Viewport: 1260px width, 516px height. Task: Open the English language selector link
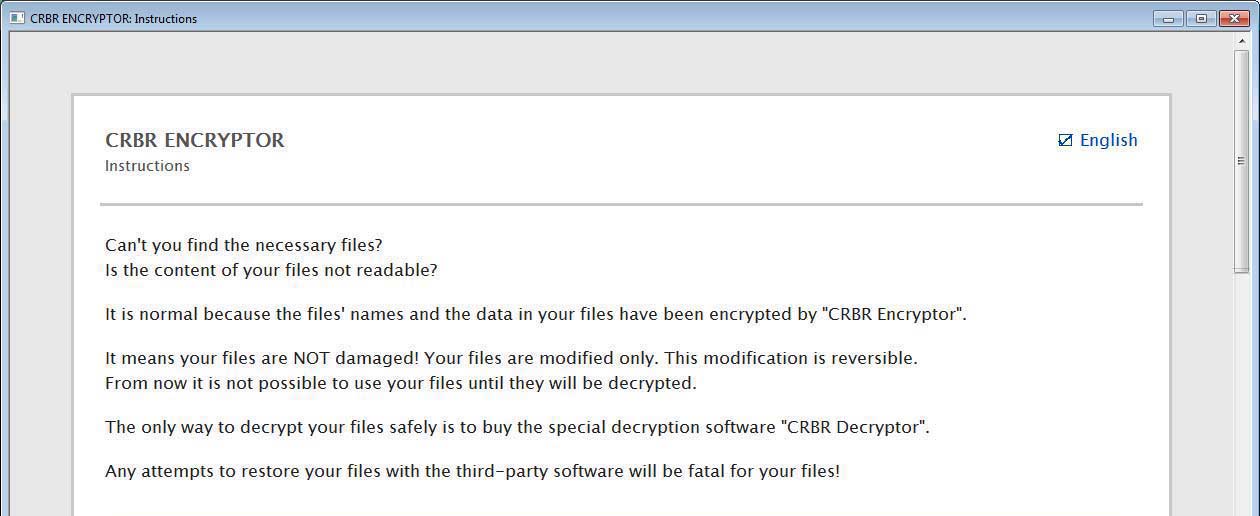tap(1108, 140)
